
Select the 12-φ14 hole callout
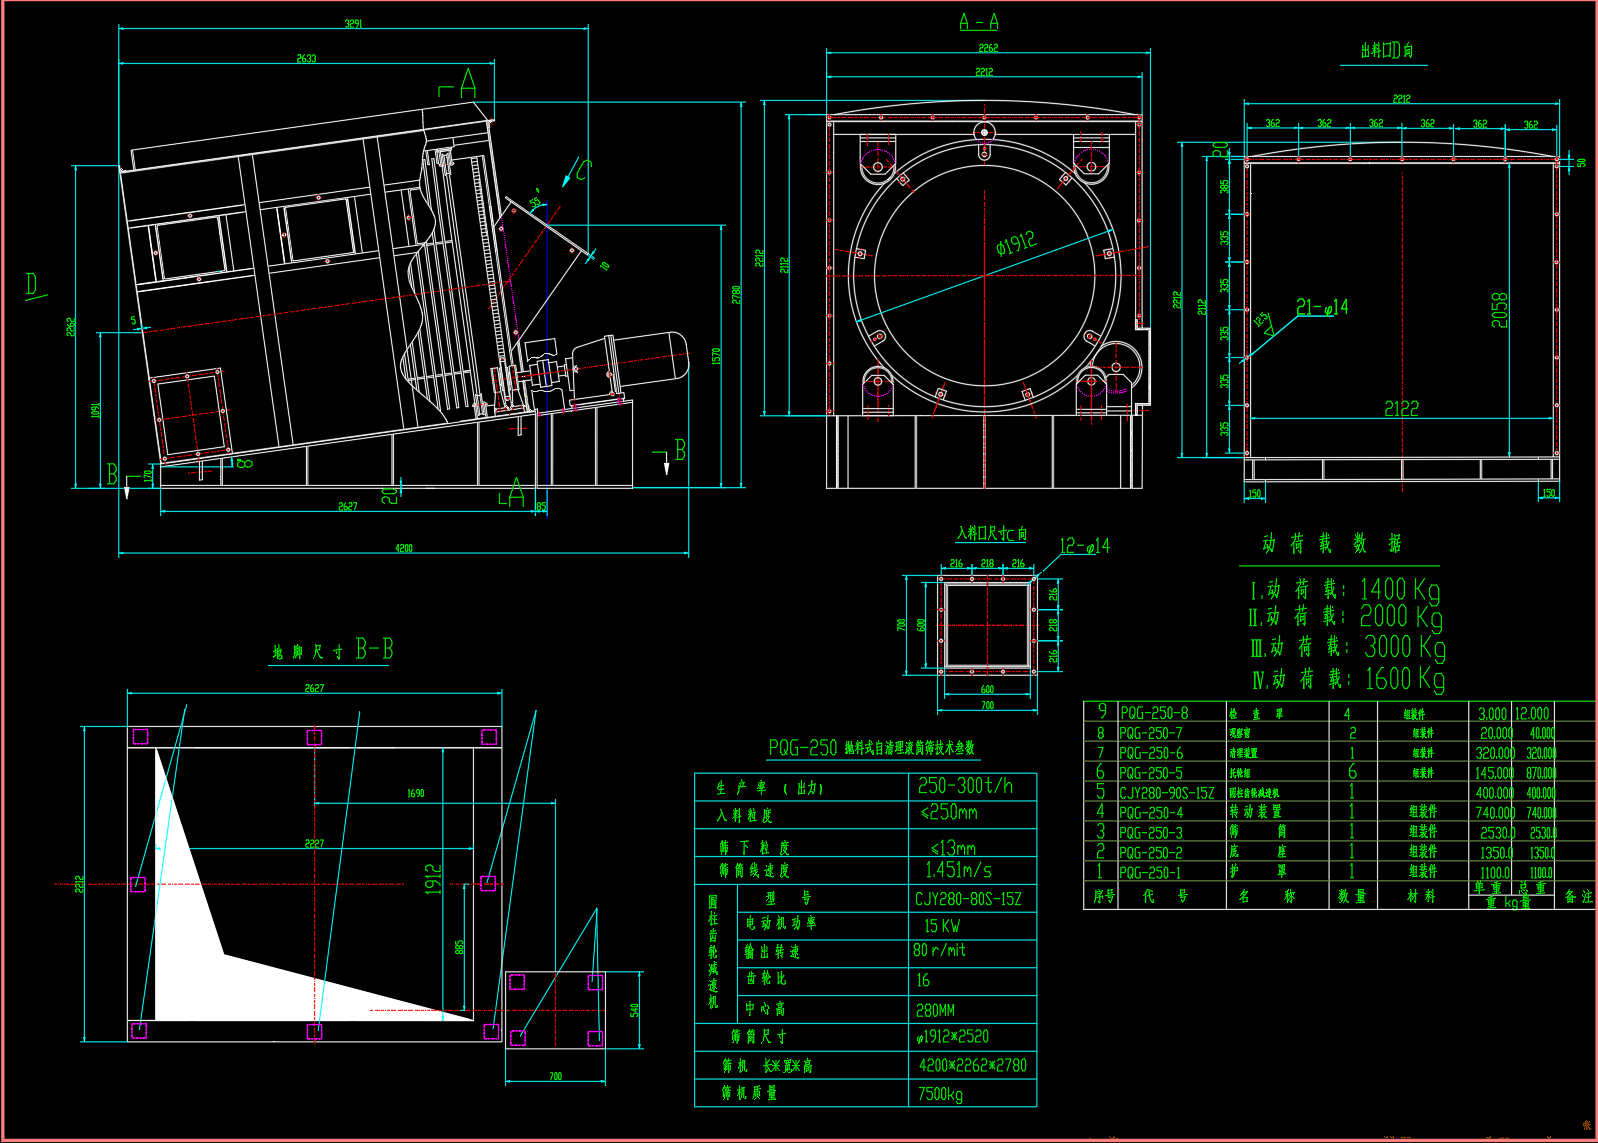(1084, 546)
